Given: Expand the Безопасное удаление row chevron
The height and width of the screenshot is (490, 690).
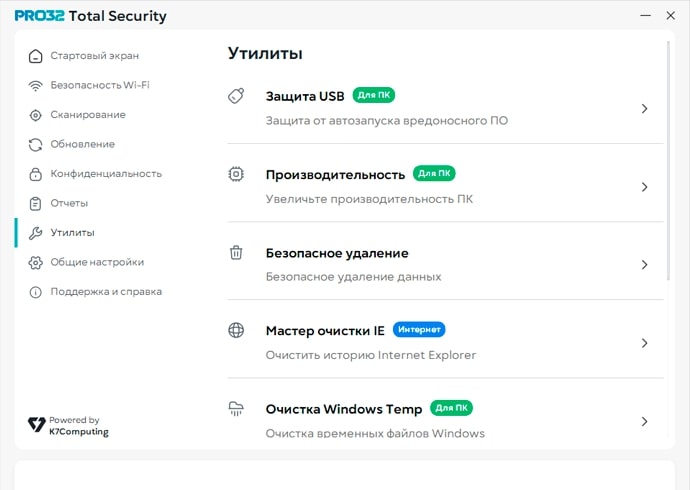Looking at the screenshot, I should click(x=645, y=265).
